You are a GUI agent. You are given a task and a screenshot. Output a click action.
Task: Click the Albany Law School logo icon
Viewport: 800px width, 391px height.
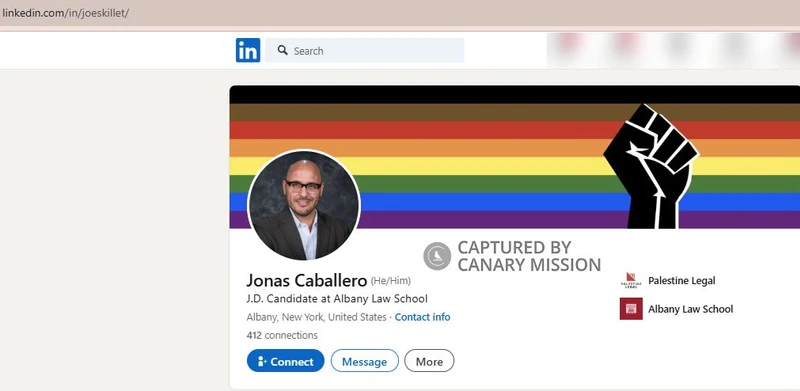(631, 309)
